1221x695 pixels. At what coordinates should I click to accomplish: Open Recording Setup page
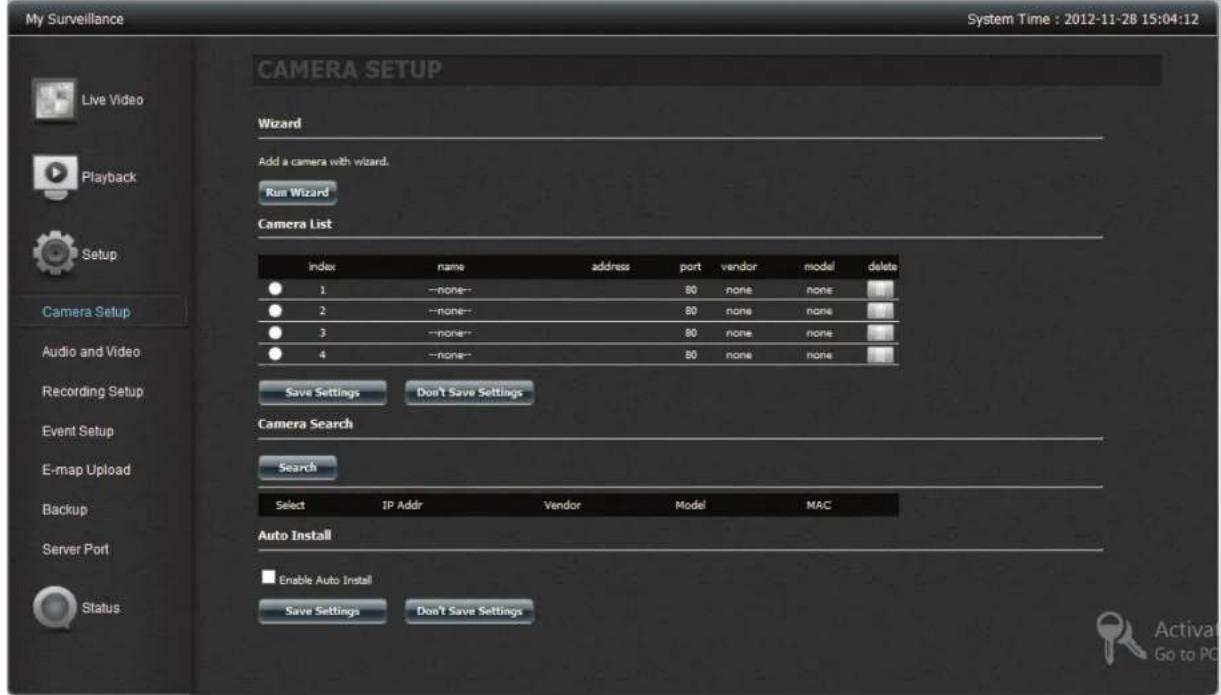coord(92,391)
